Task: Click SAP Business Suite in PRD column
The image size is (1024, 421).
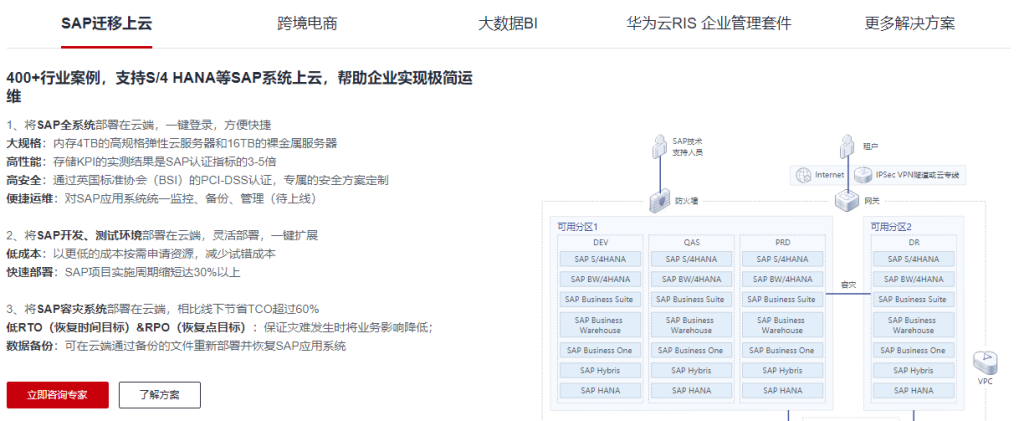Action: [x=781, y=299]
